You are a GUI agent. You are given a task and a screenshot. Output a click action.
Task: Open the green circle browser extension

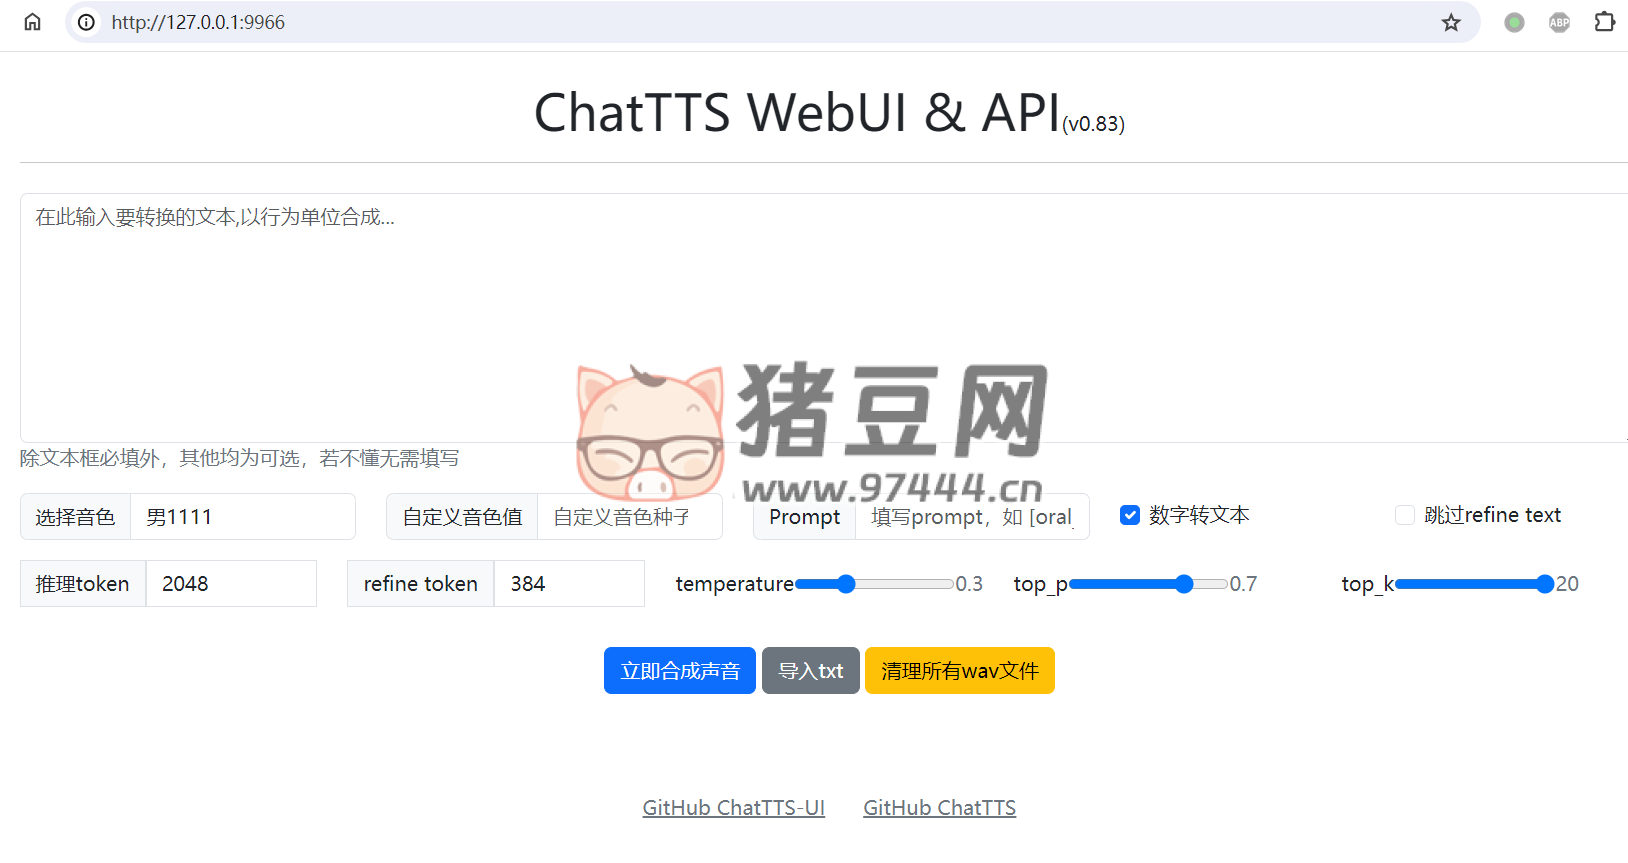(x=1514, y=22)
